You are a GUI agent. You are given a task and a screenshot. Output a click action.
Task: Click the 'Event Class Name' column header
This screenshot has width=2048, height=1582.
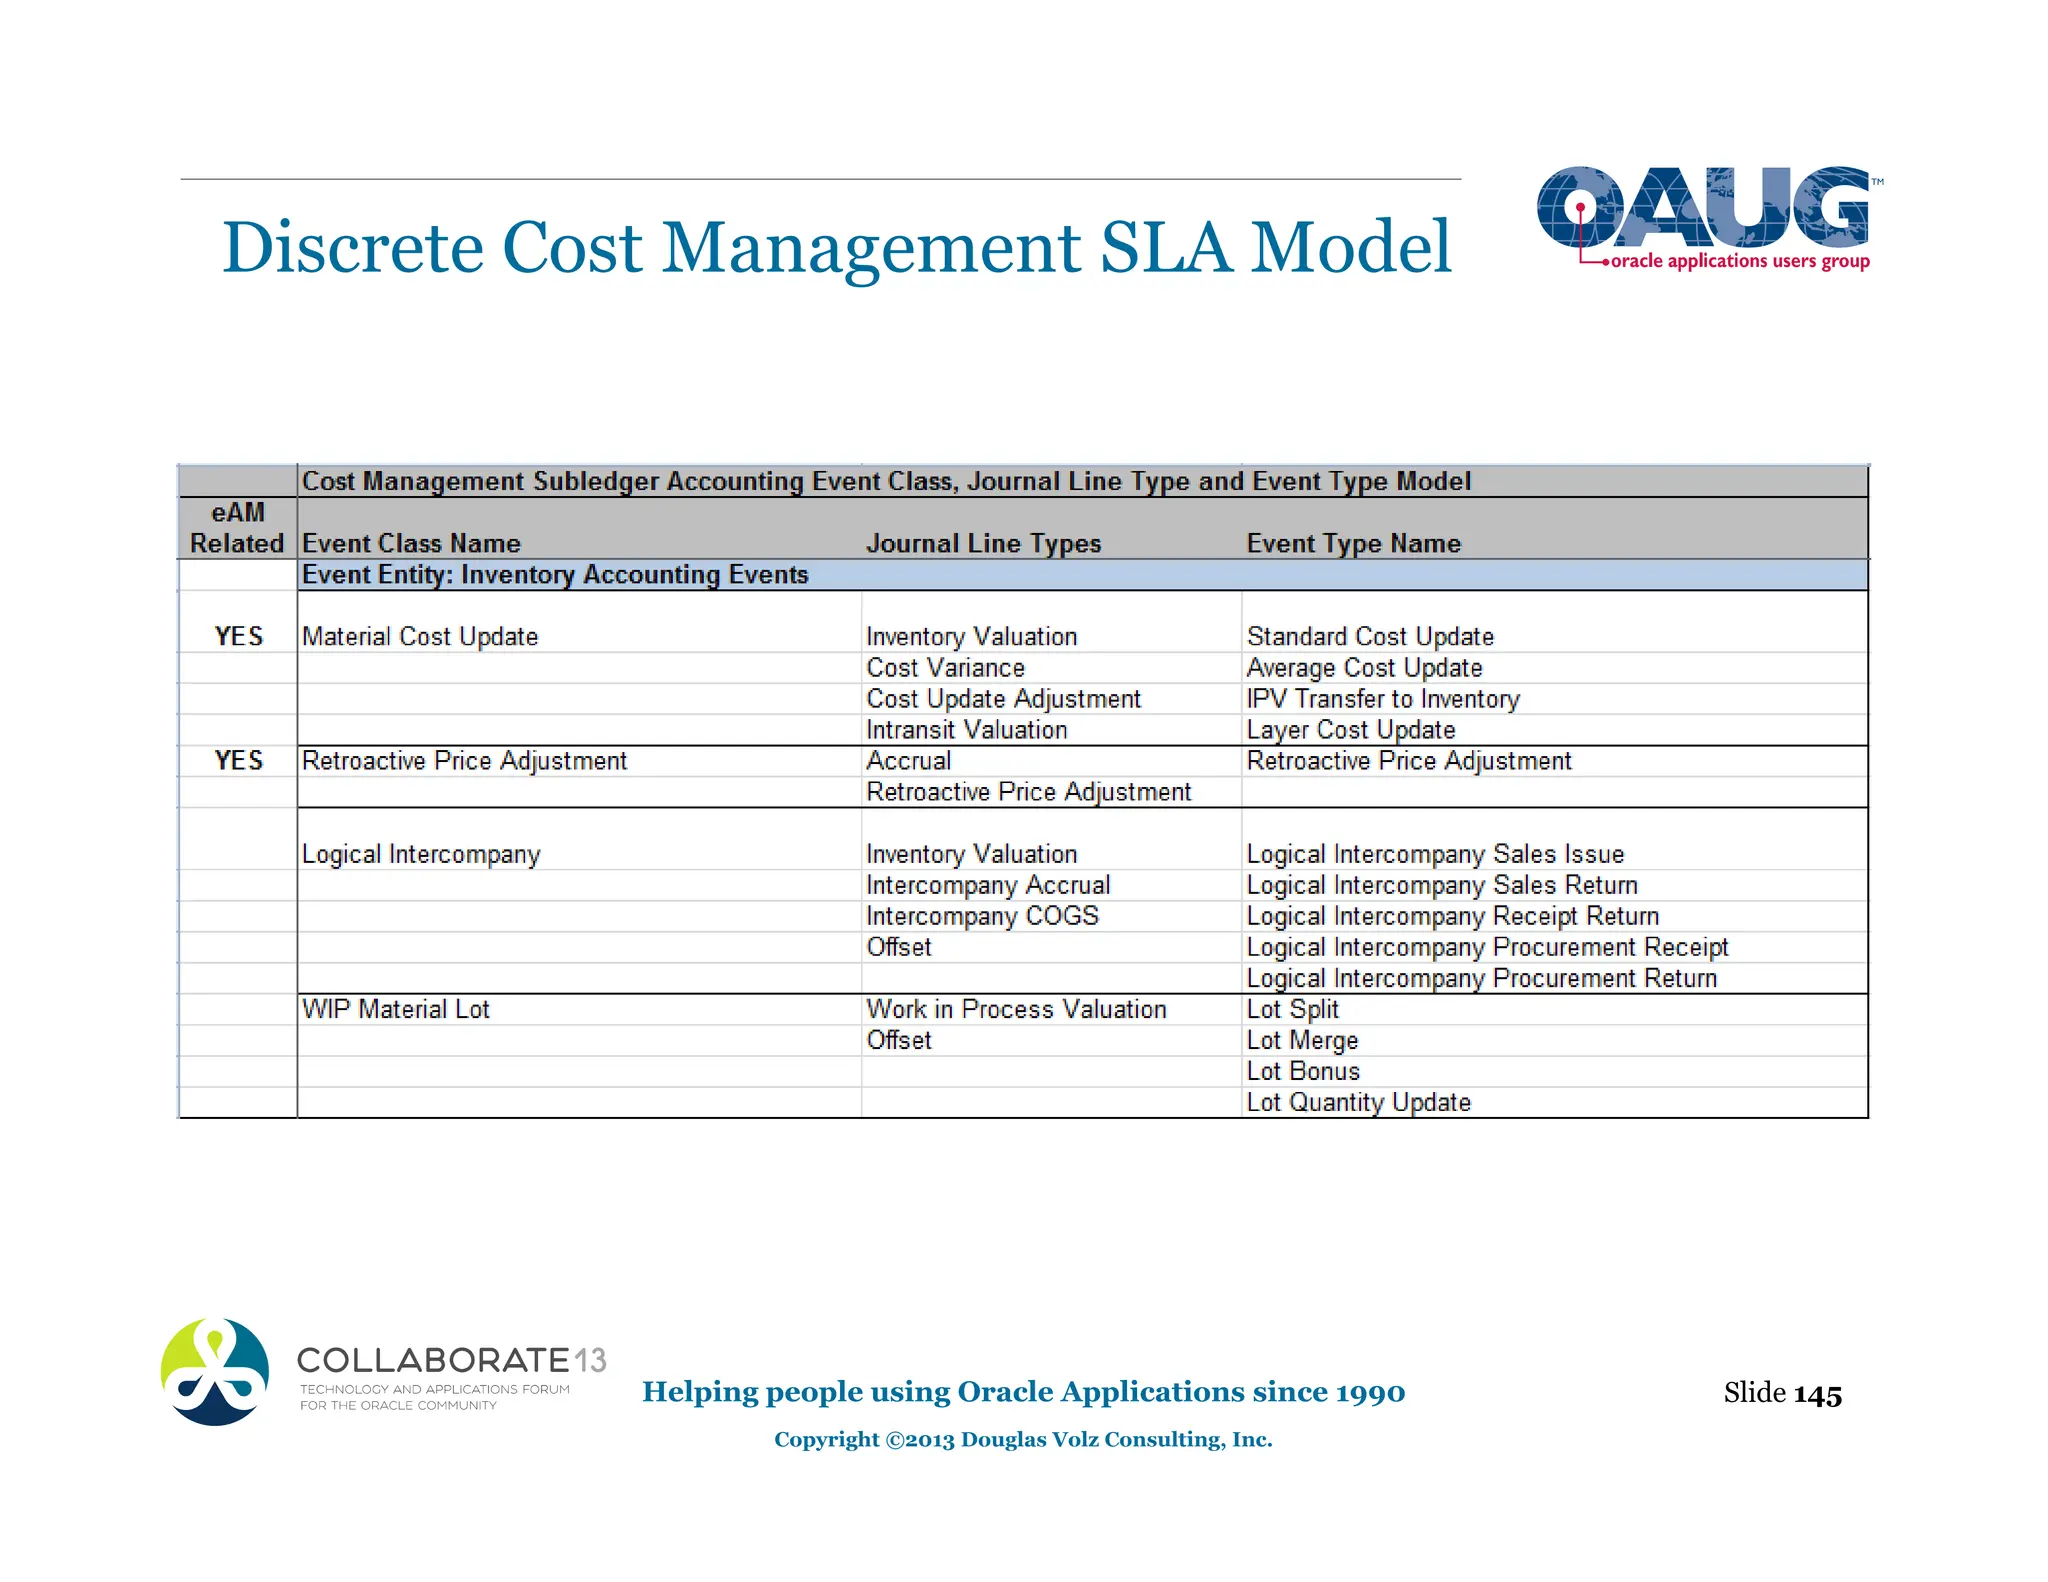pyautogui.click(x=411, y=543)
